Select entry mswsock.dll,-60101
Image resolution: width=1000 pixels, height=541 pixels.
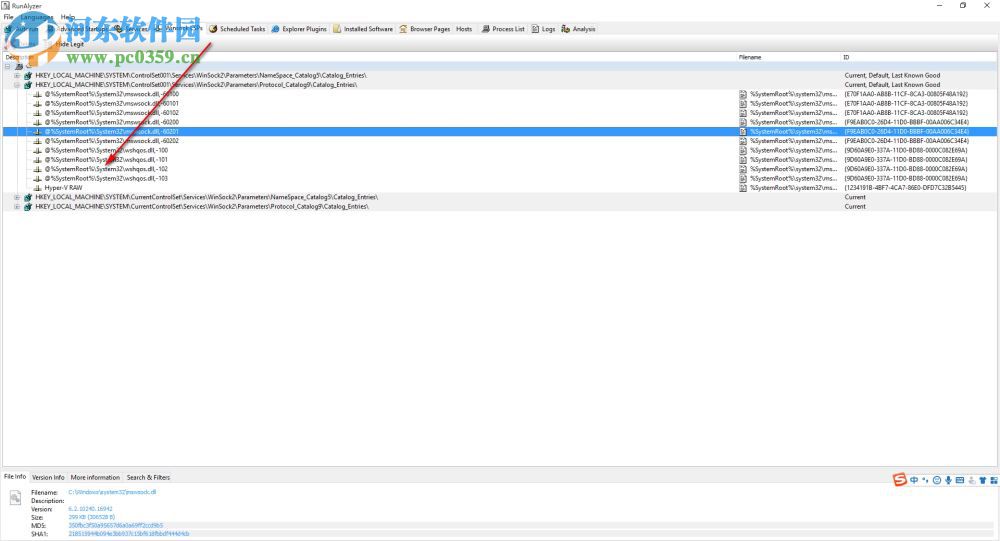(112, 103)
